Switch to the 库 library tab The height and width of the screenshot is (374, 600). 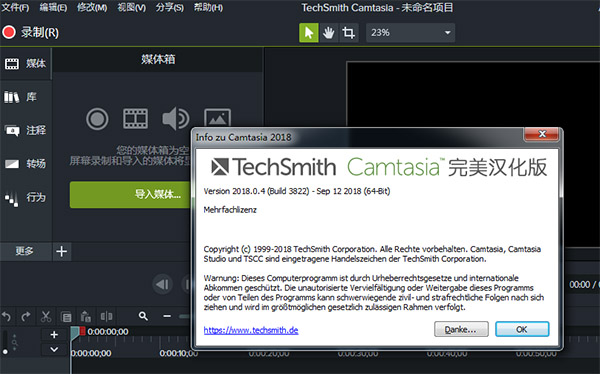[25, 97]
